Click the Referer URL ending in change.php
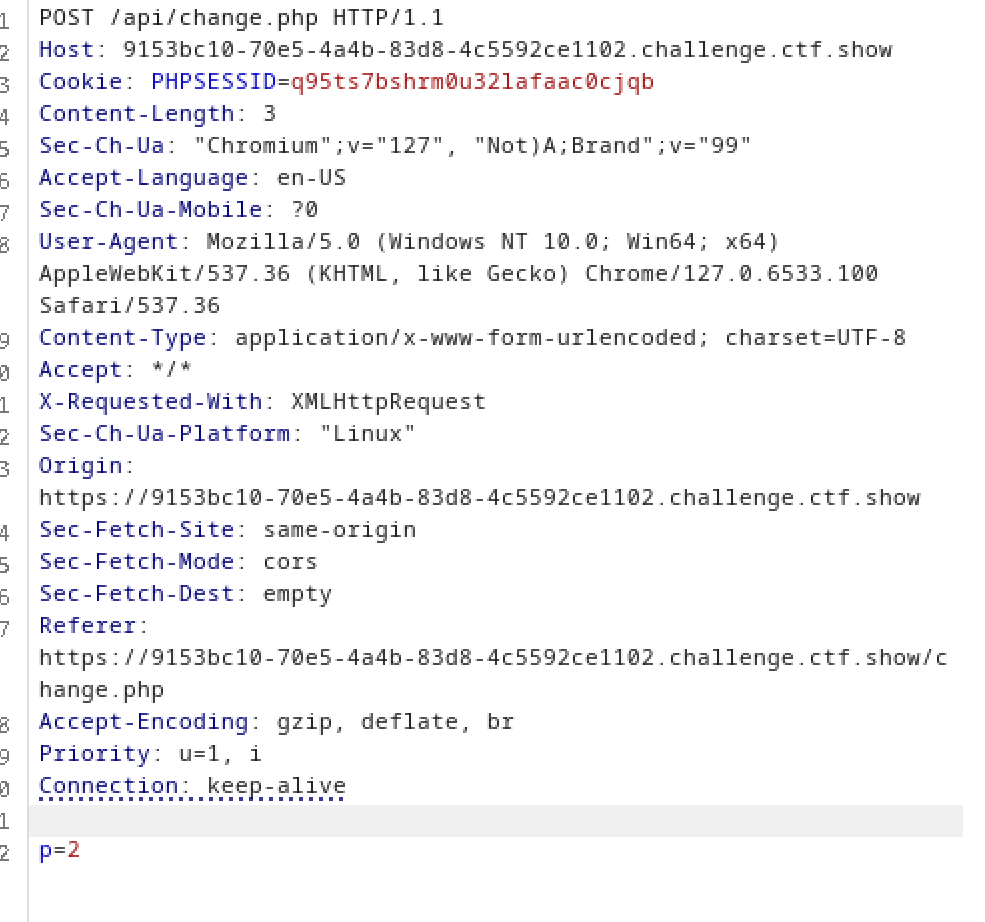Image resolution: width=985 pixels, height=922 pixels. pos(490,657)
